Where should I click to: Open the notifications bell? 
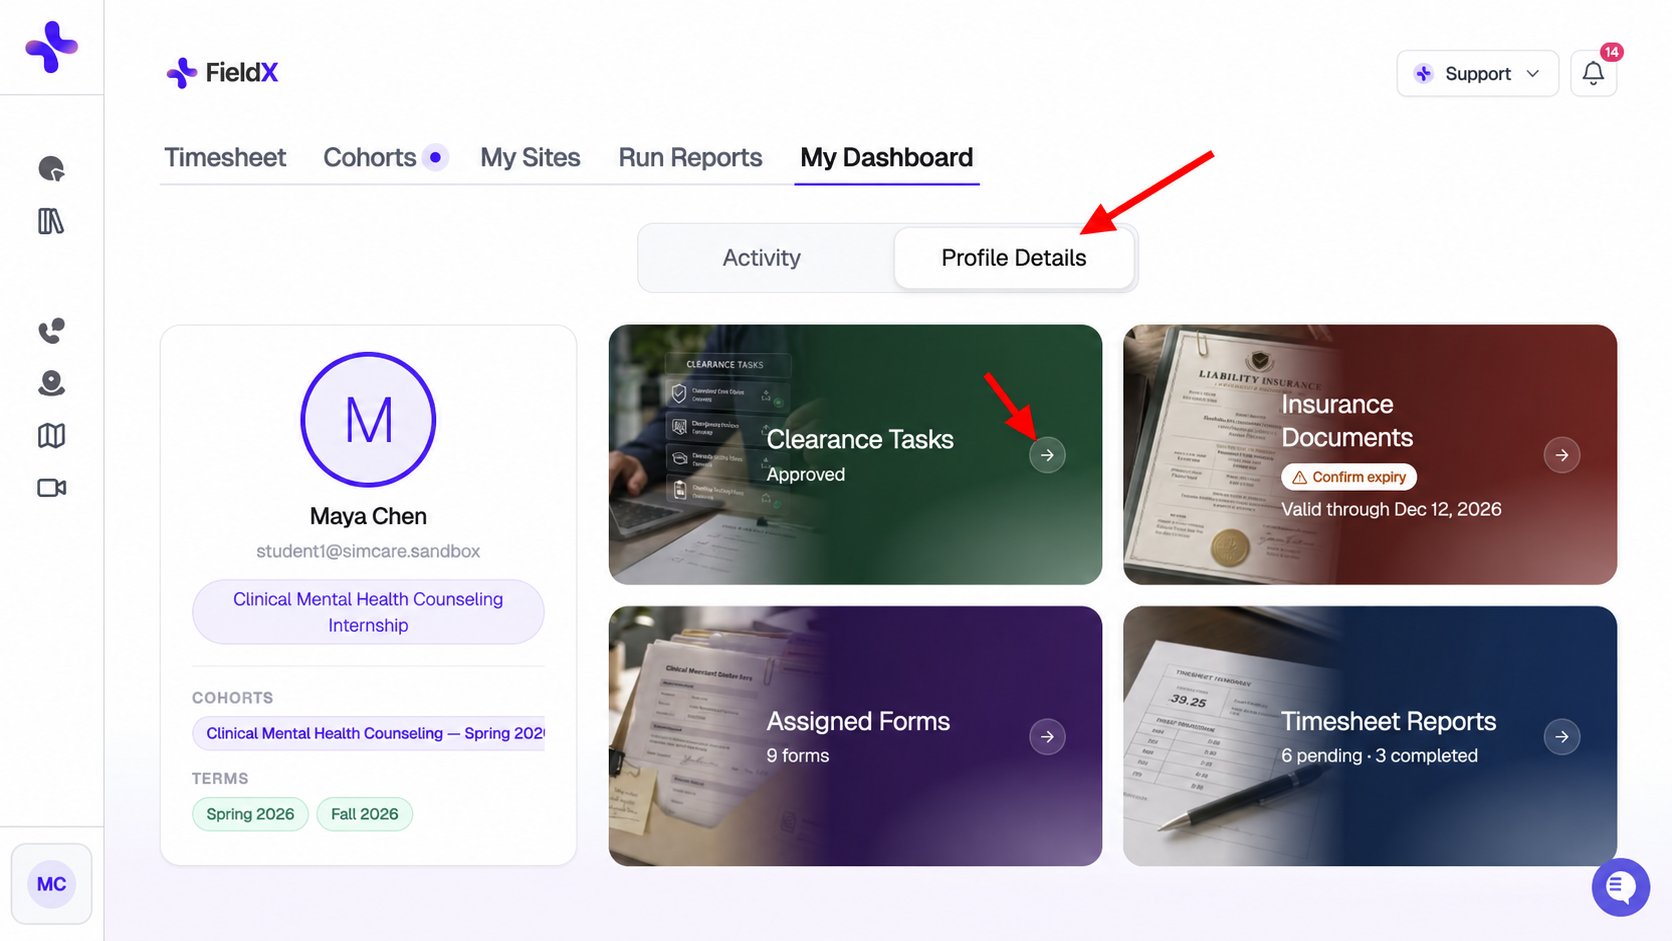point(1593,73)
